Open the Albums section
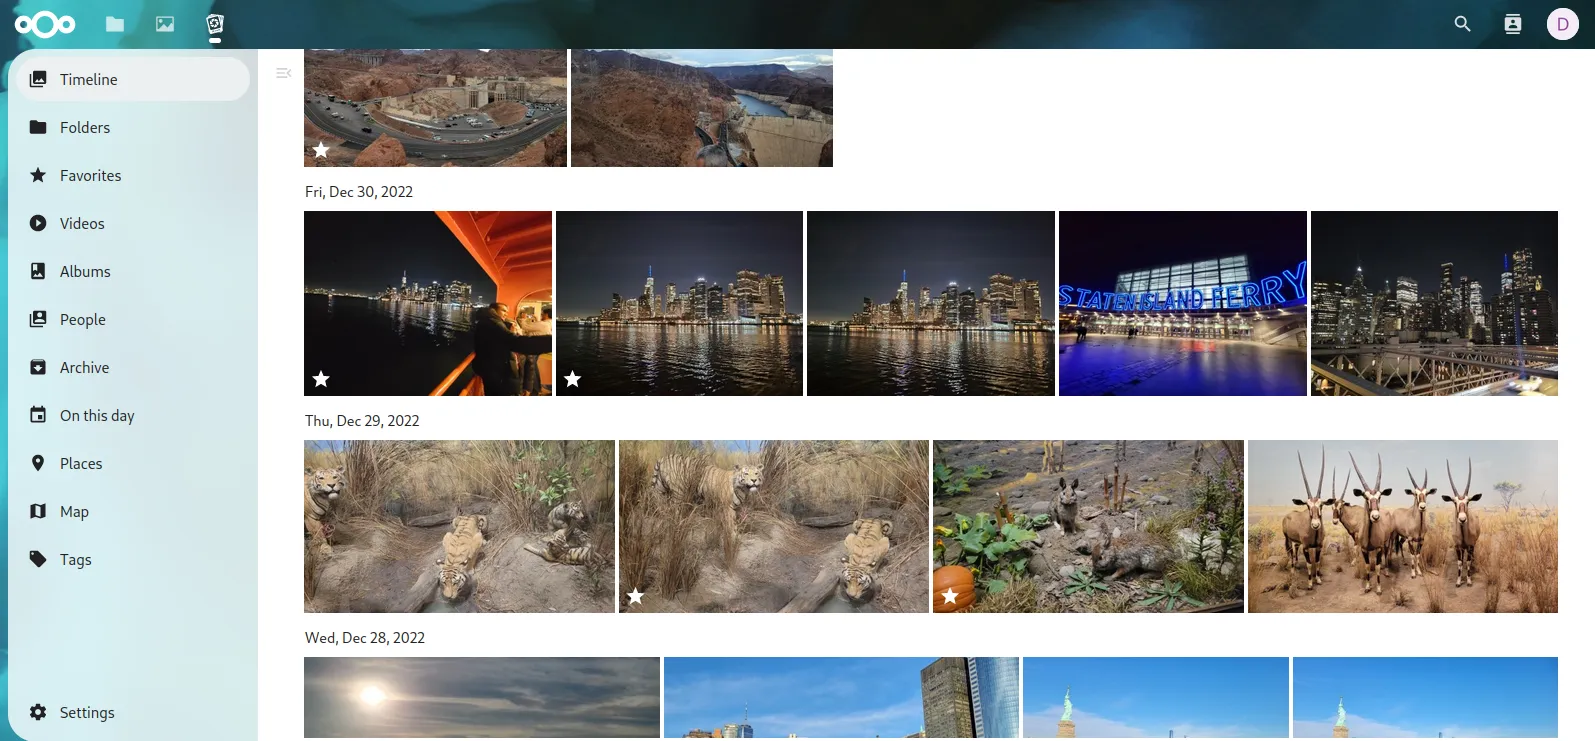The image size is (1595, 741). 85,271
